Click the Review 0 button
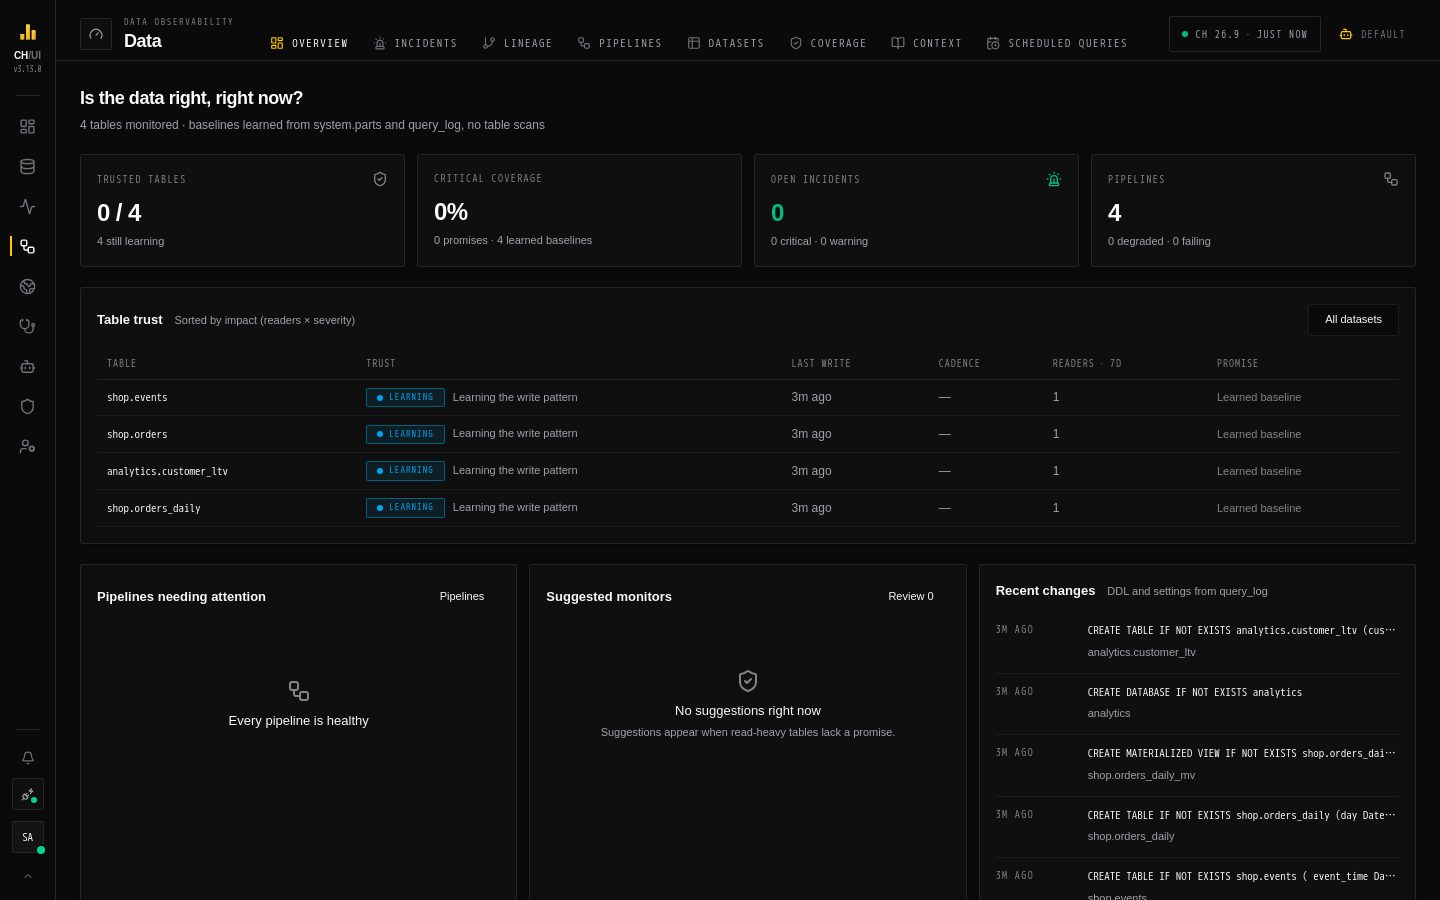 (911, 597)
